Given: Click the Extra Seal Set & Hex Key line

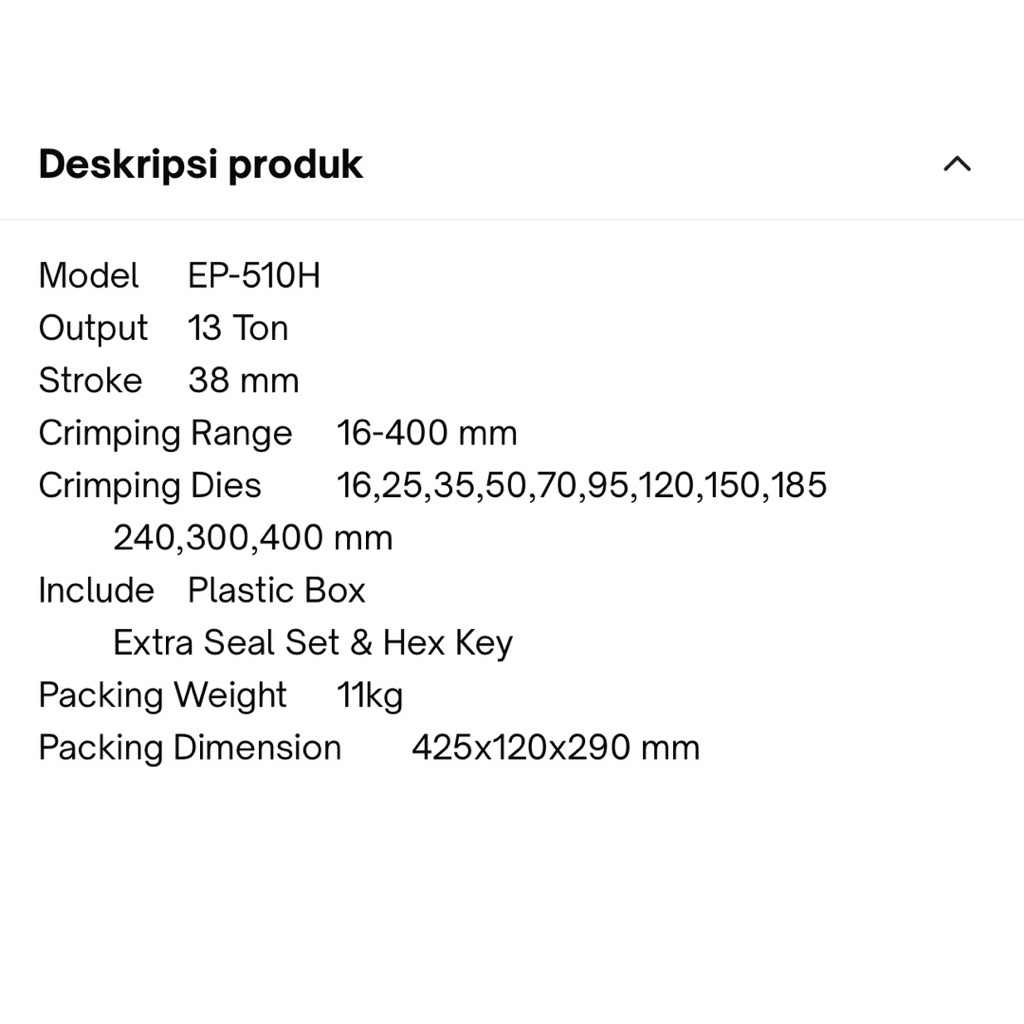Looking at the screenshot, I should [312, 643].
